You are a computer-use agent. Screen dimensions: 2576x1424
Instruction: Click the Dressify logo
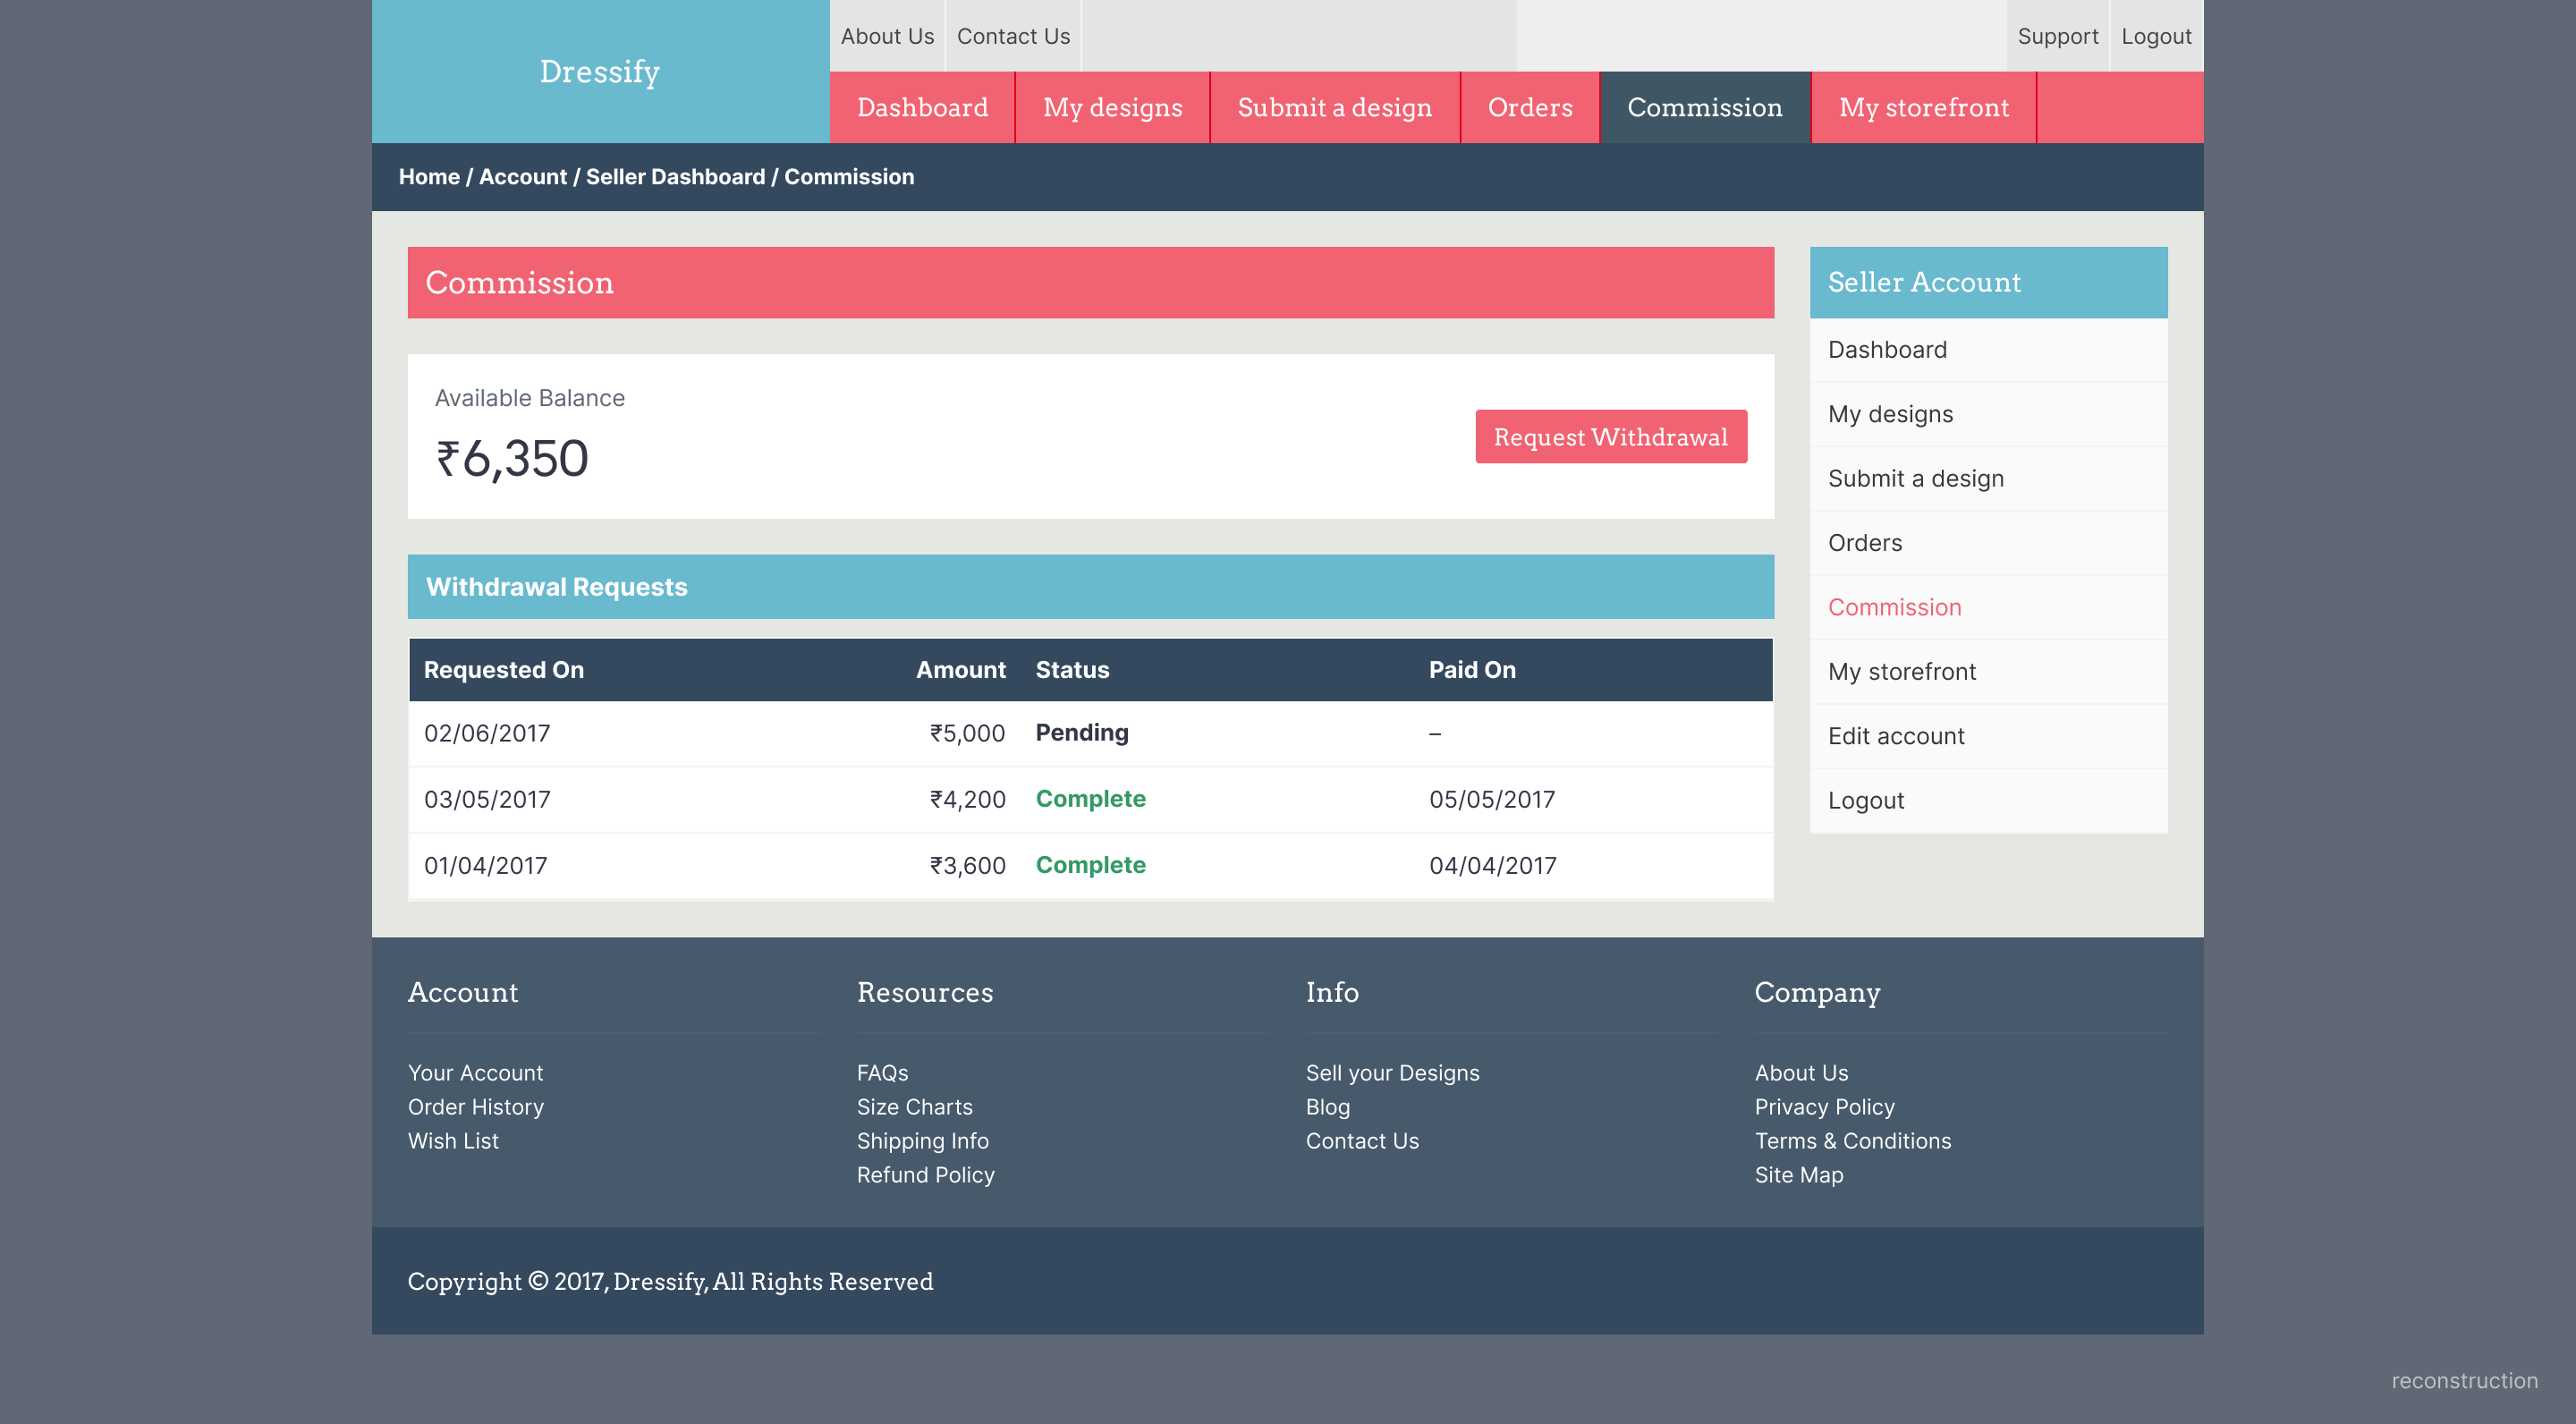click(600, 71)
